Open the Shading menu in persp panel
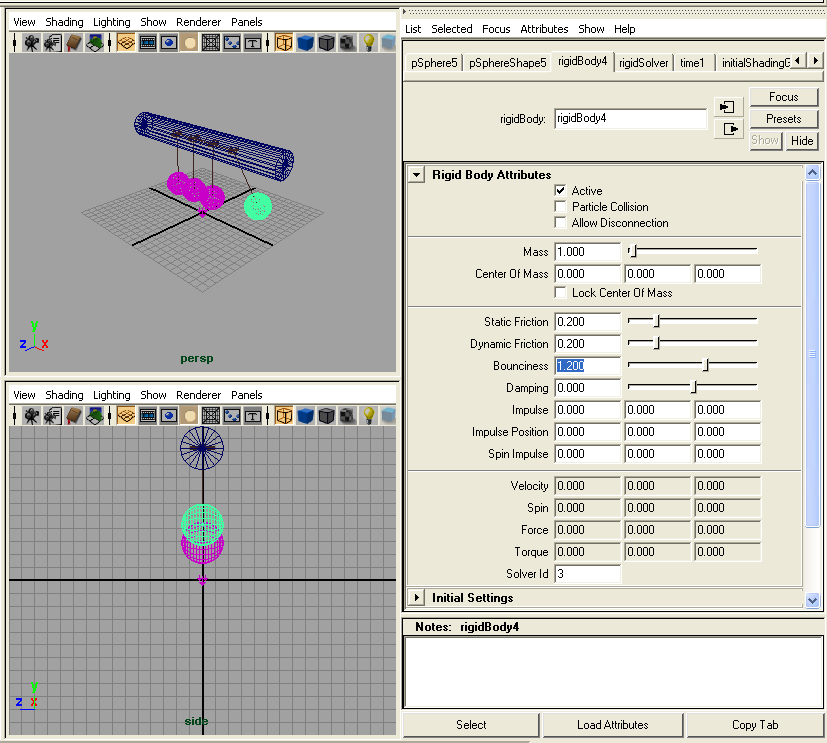This screenshot has width=827, height=743. (64, 22)
